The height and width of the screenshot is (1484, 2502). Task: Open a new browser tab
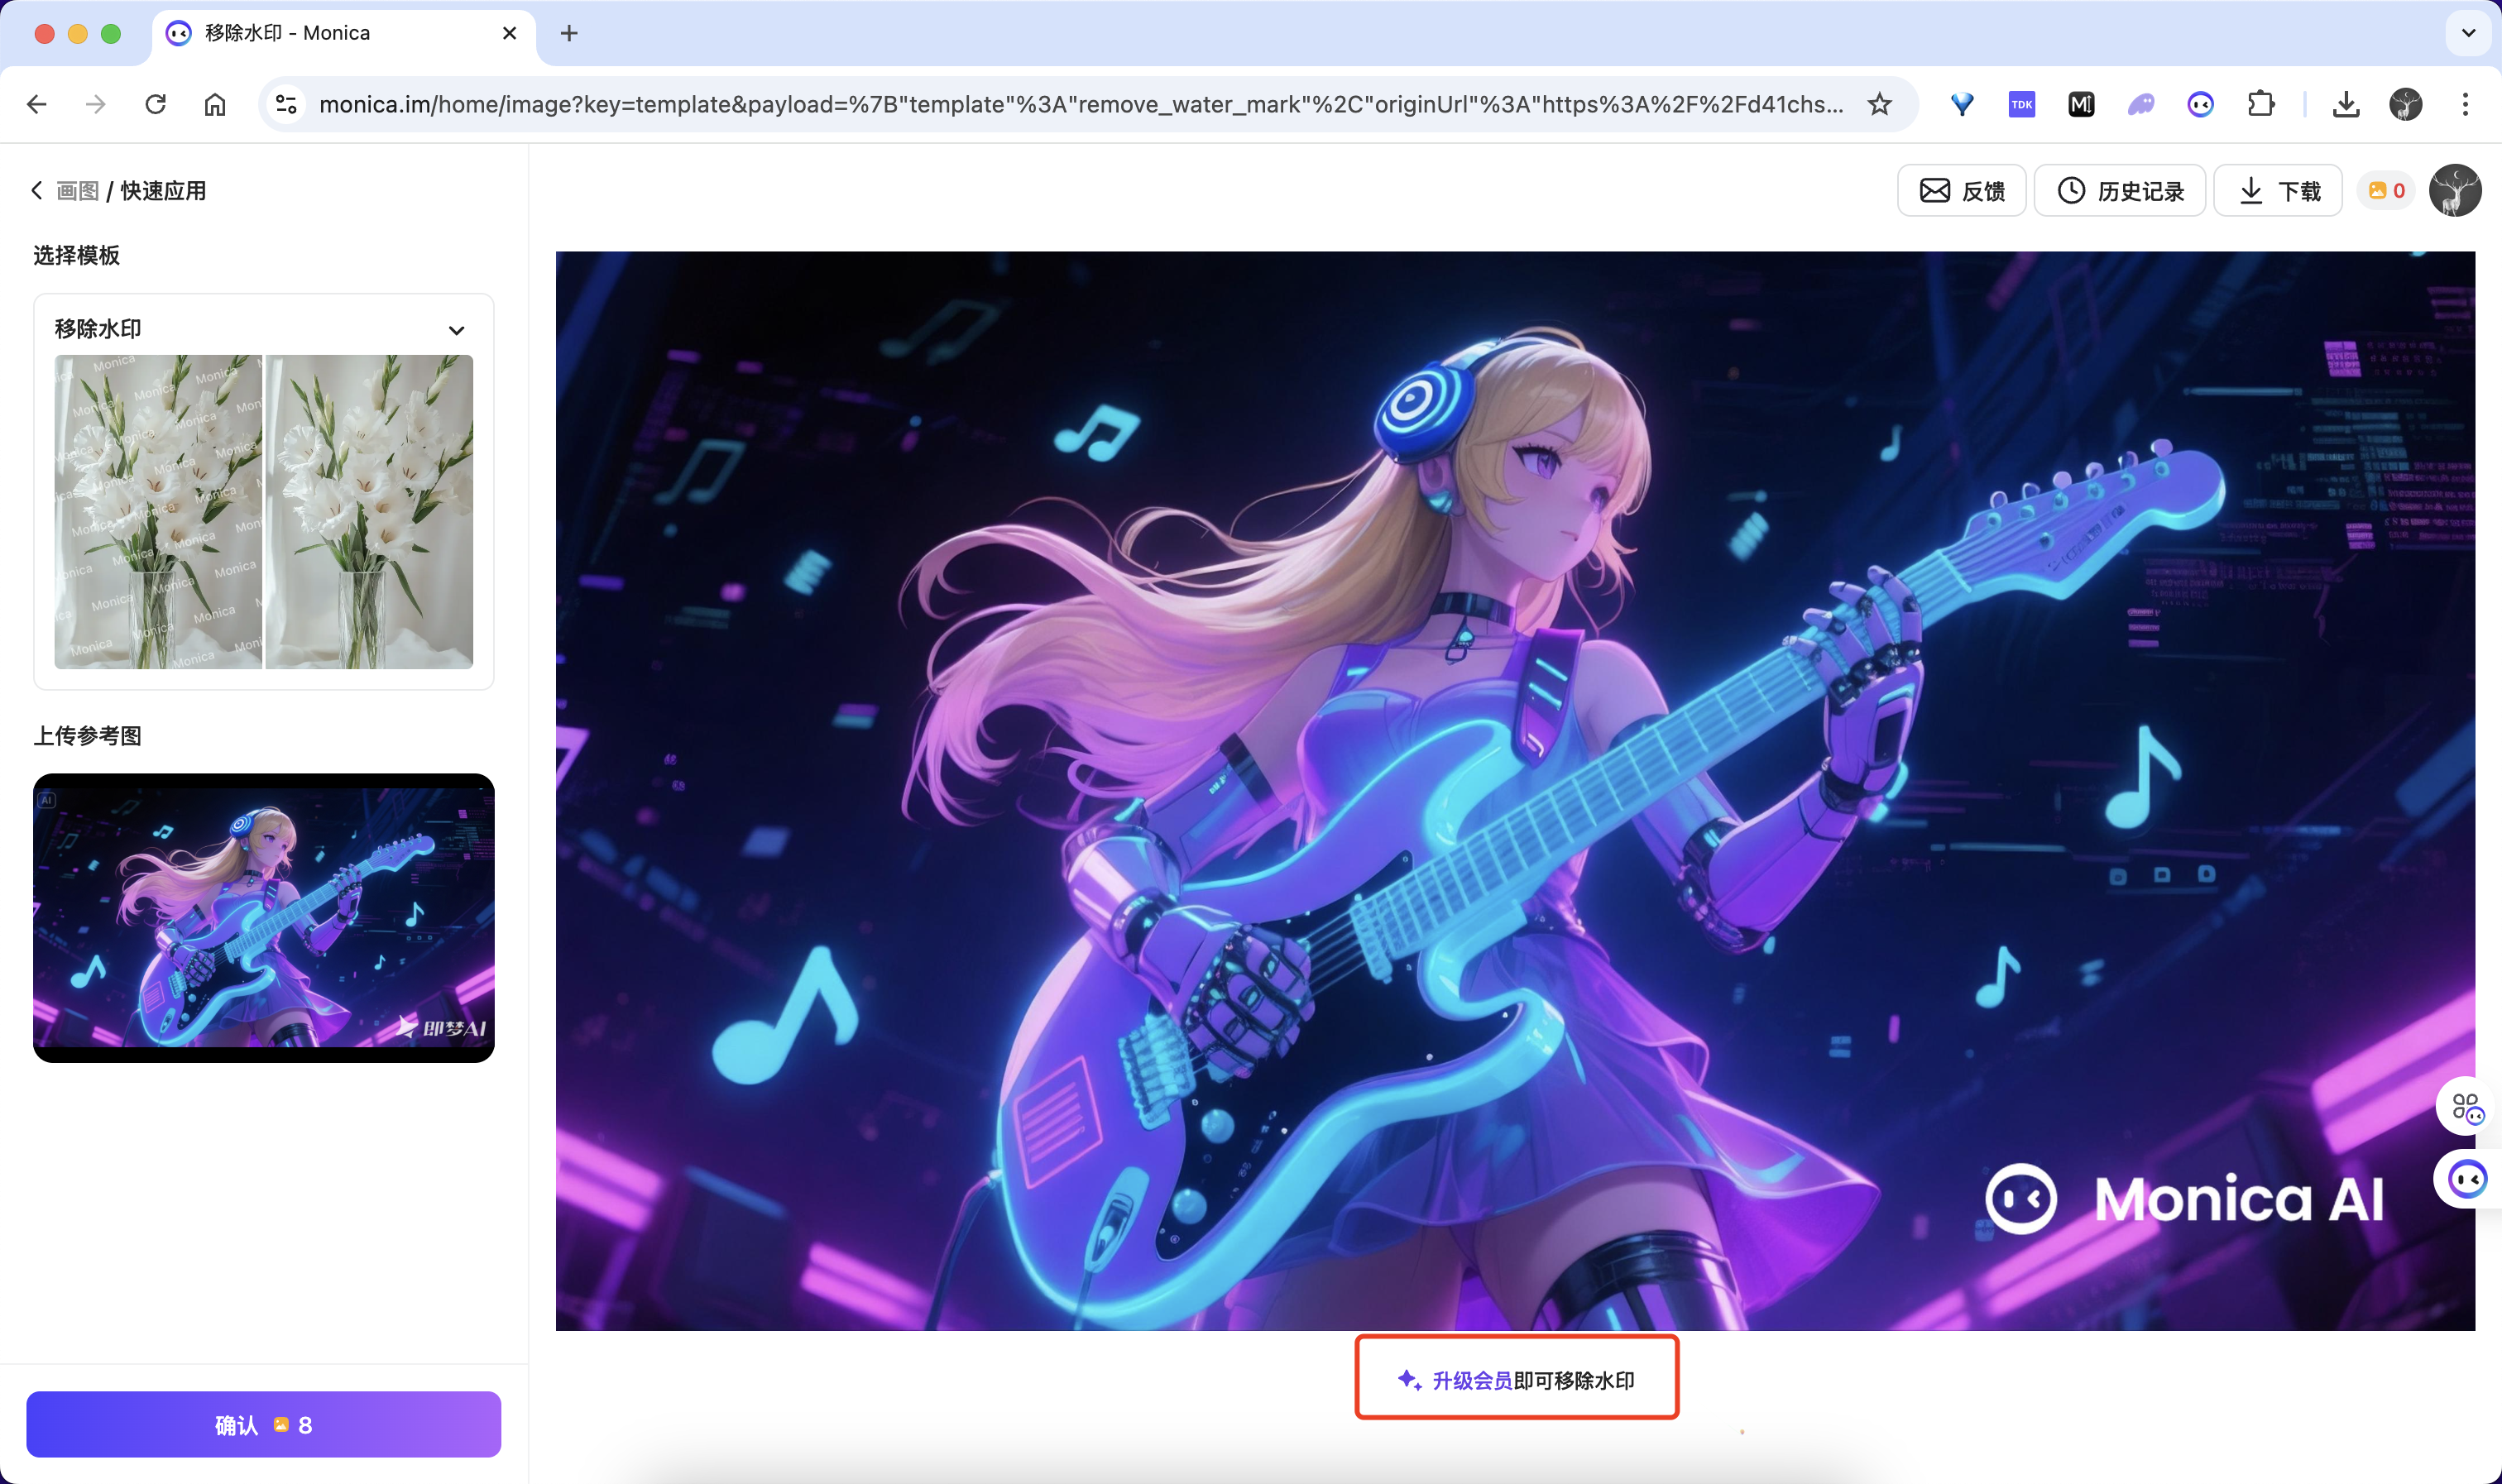click(569, 33)
